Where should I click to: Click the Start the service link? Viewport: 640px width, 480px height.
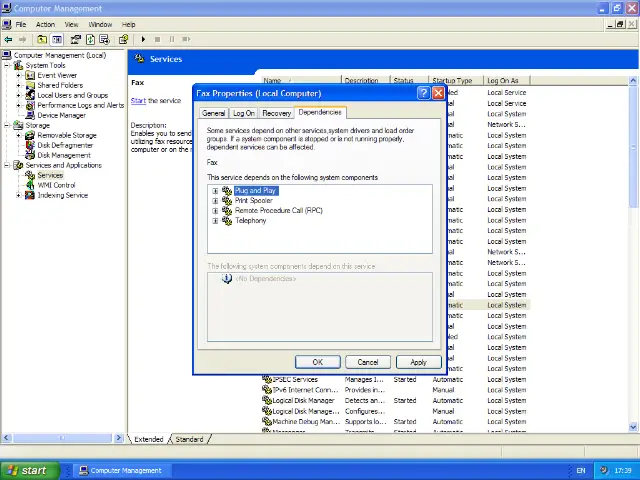point(138,100)
